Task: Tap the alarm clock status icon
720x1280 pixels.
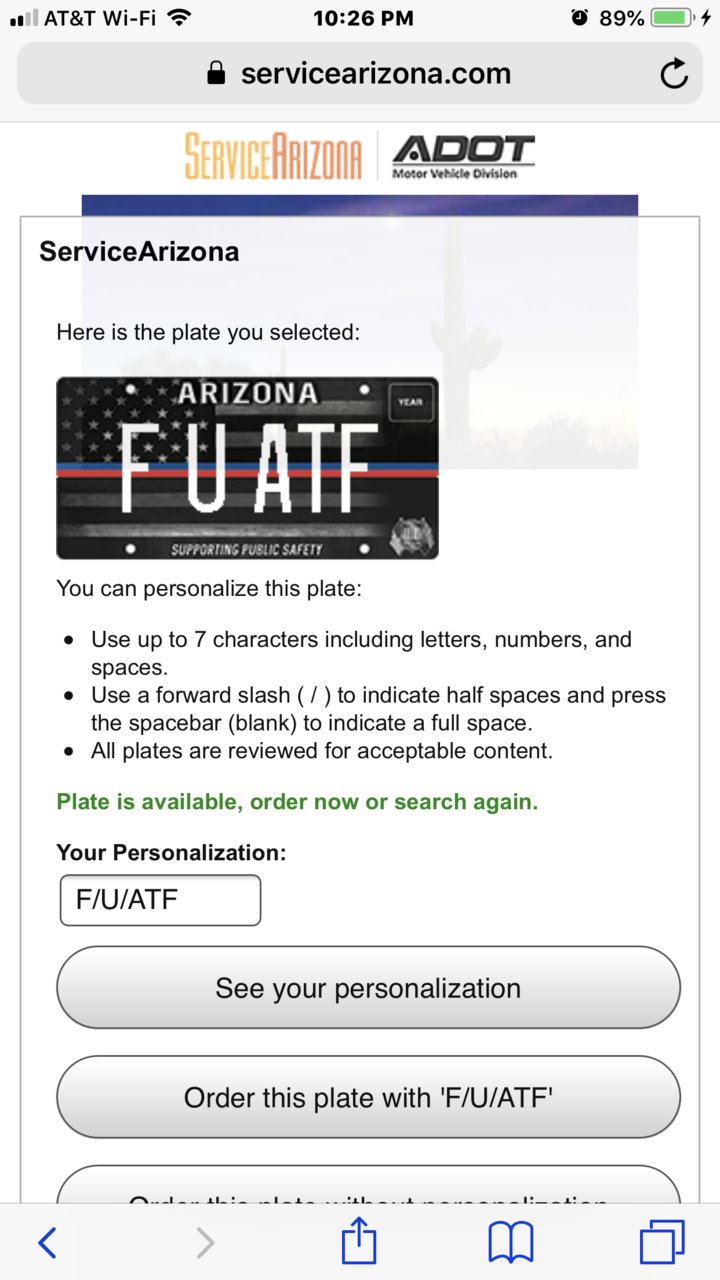Action: pyautogui.click(x=580, y=18)
